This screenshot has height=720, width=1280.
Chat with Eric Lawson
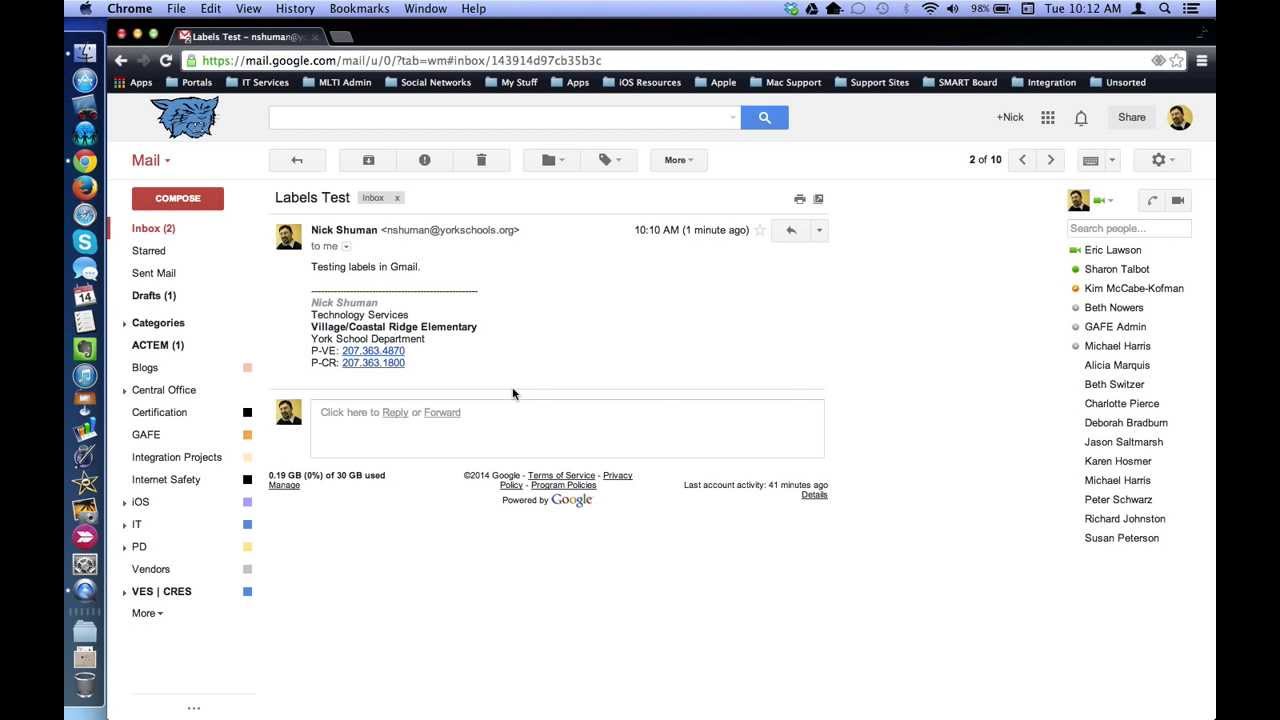point(1112,250)
